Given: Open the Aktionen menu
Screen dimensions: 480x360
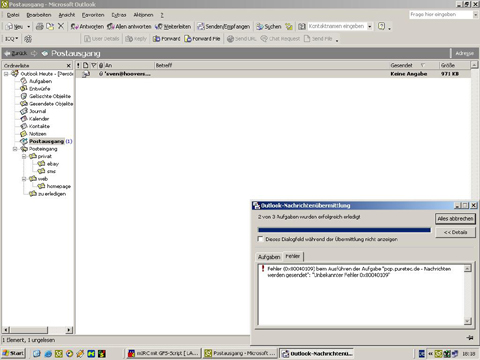Looking at the screenshot, I should [x=143, y=15].
